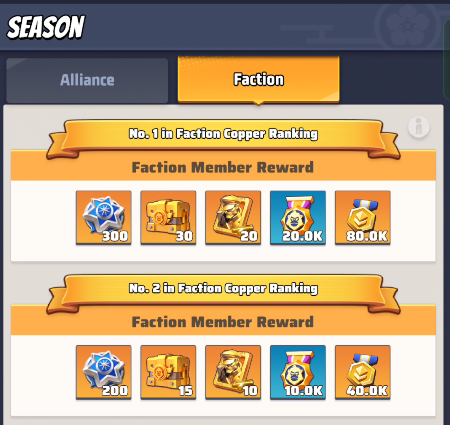Viewport: 450px width, 425px height.
Task: Tap the gold rank medal showing 80.0K
Action: click(363, 218)
